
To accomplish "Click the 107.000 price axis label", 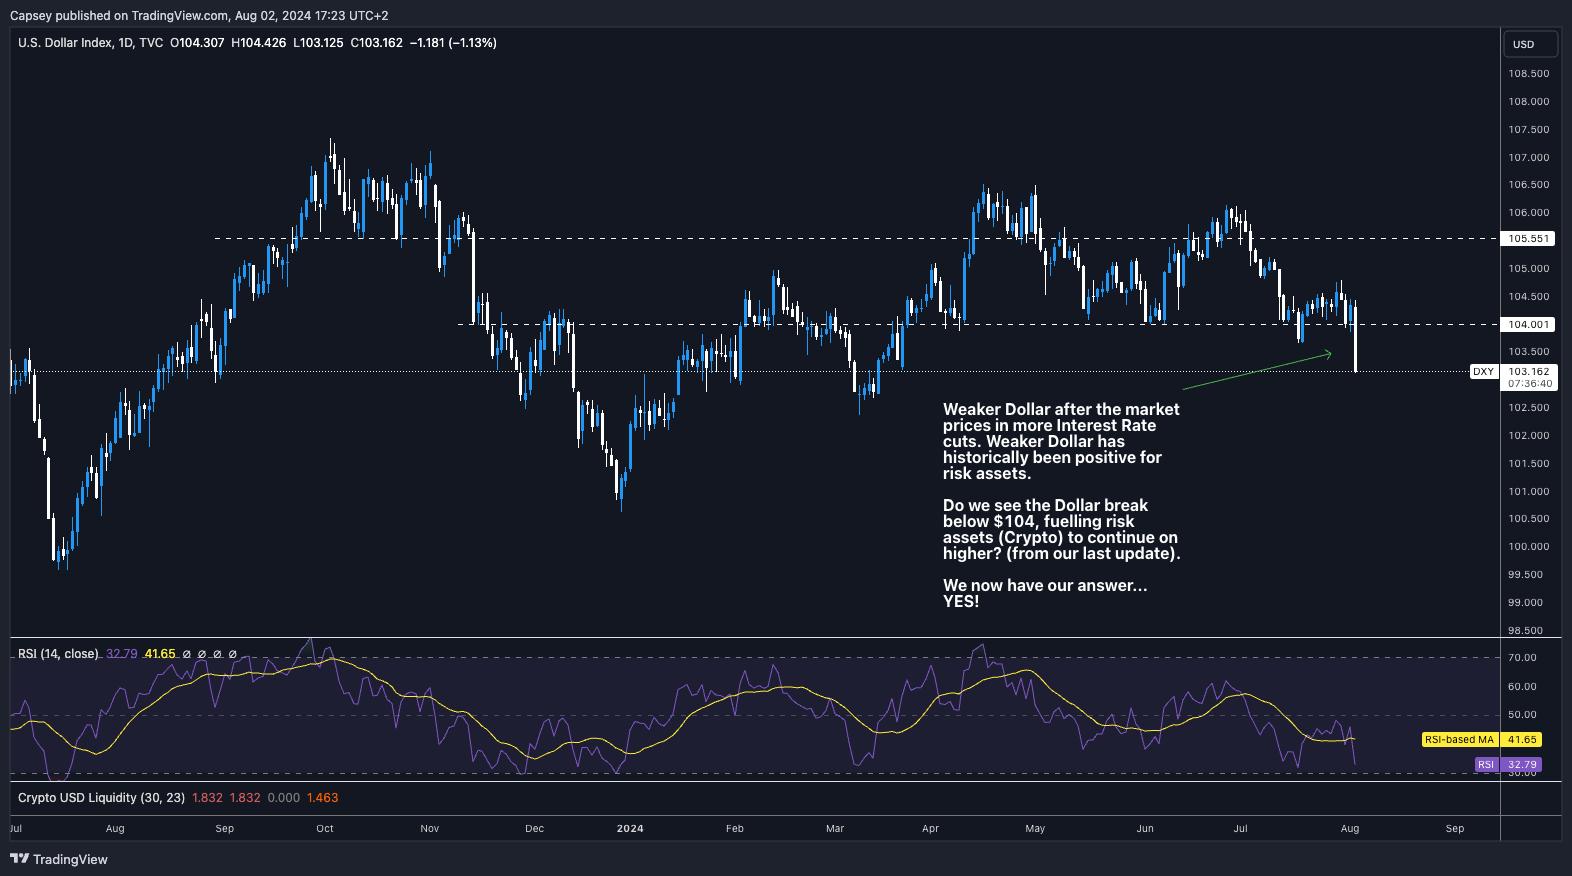I will 1529,158.
